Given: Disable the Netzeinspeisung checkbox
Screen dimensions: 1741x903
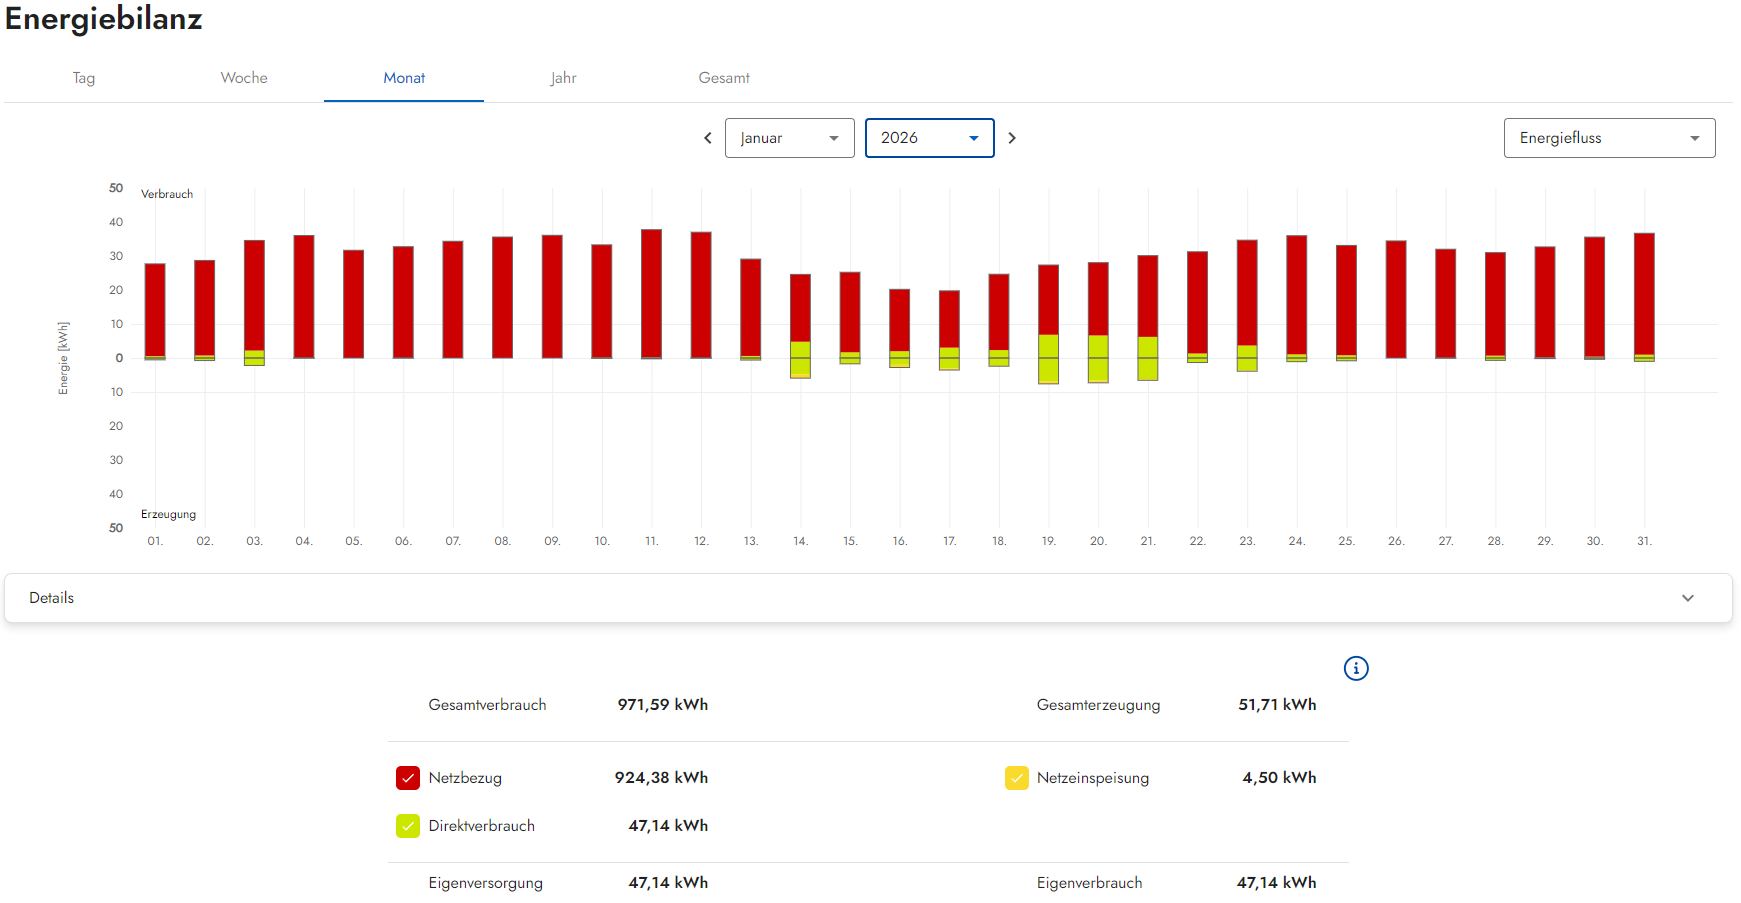Looking at the screenshot, I should coord(1016,778).
